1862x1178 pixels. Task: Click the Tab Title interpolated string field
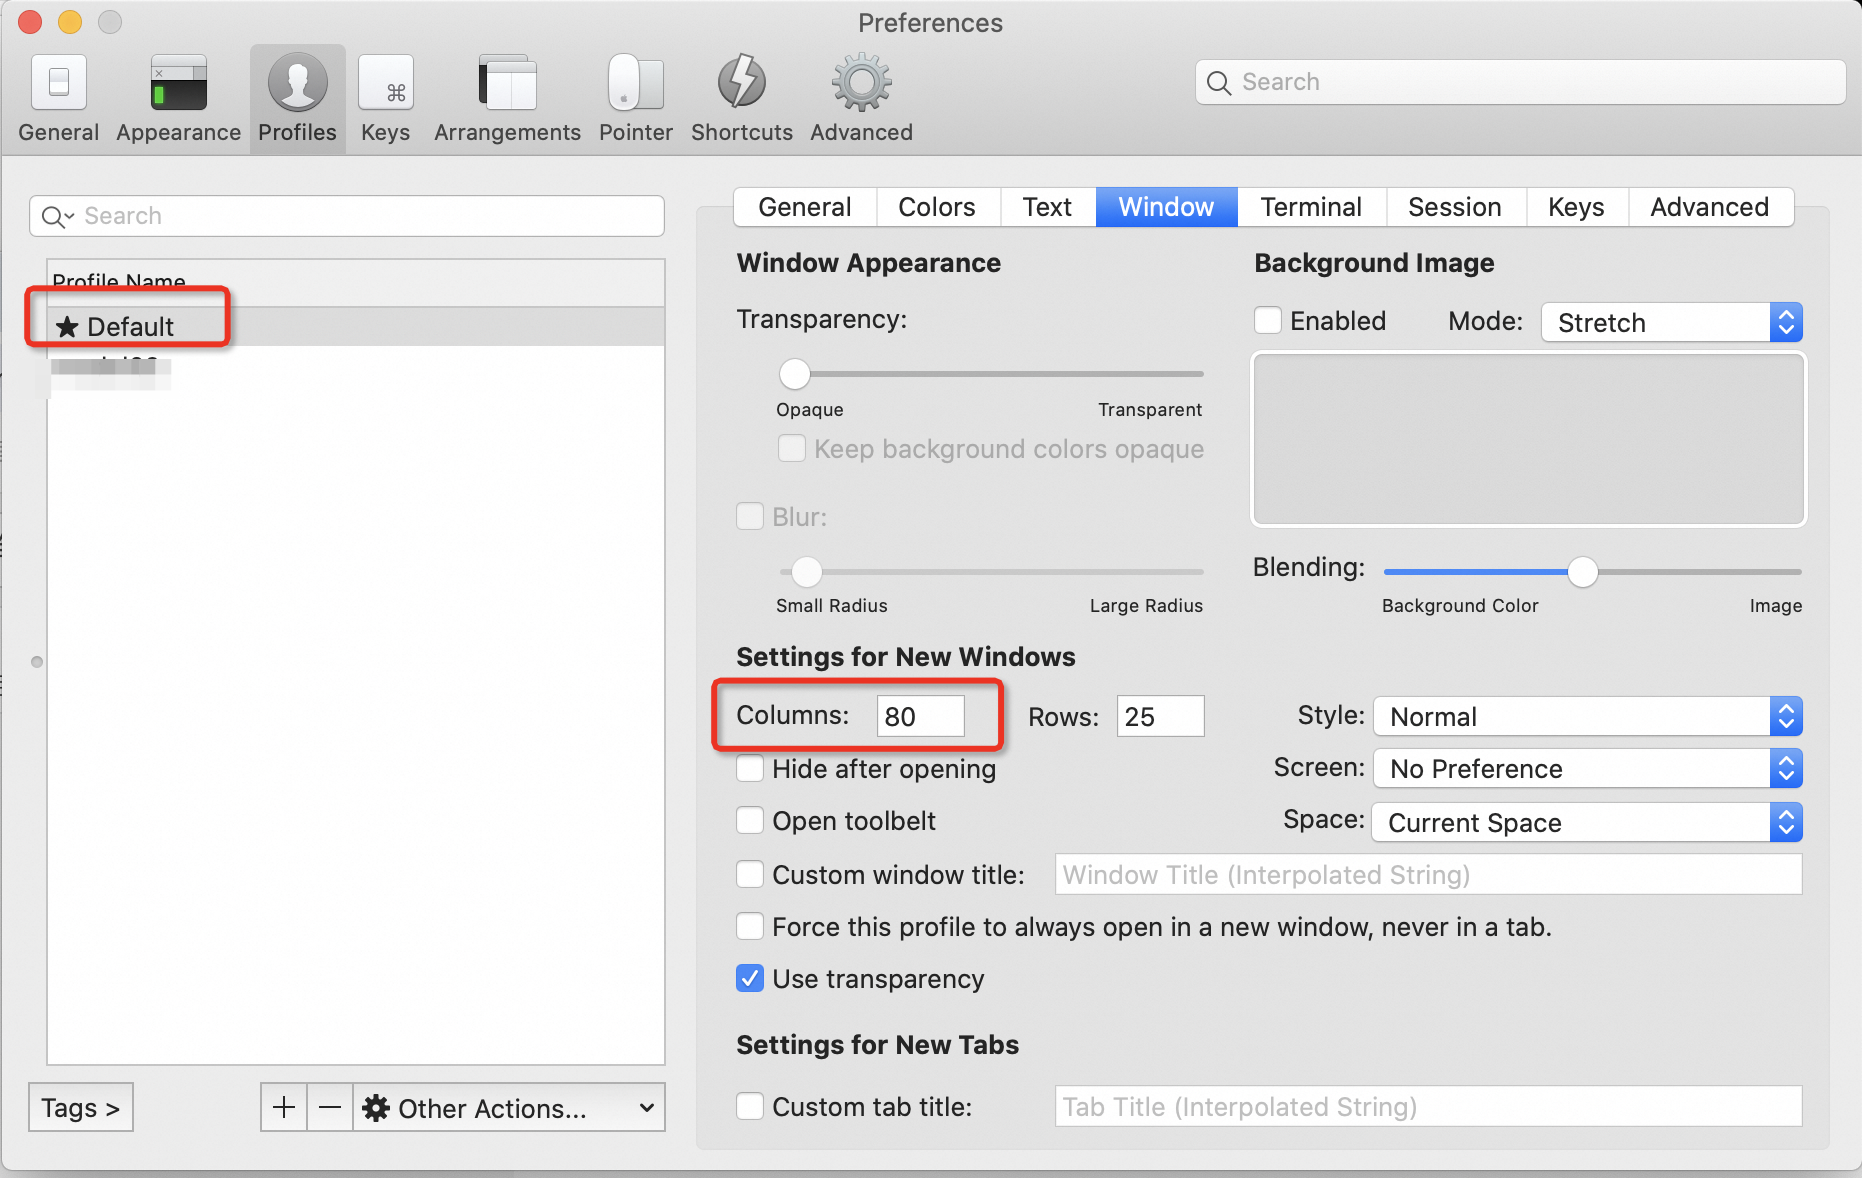point(1429,1106)
